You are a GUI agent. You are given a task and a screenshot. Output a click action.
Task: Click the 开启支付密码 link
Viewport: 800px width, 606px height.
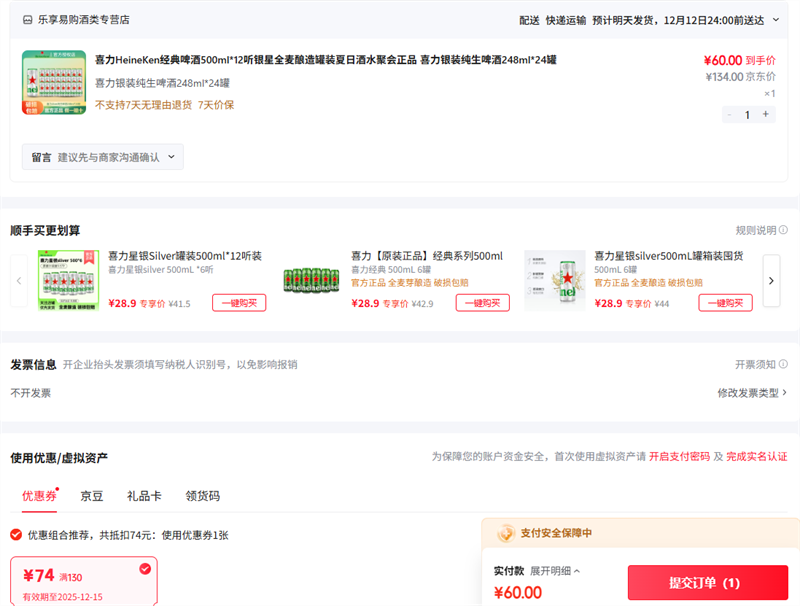pos(679,456)
